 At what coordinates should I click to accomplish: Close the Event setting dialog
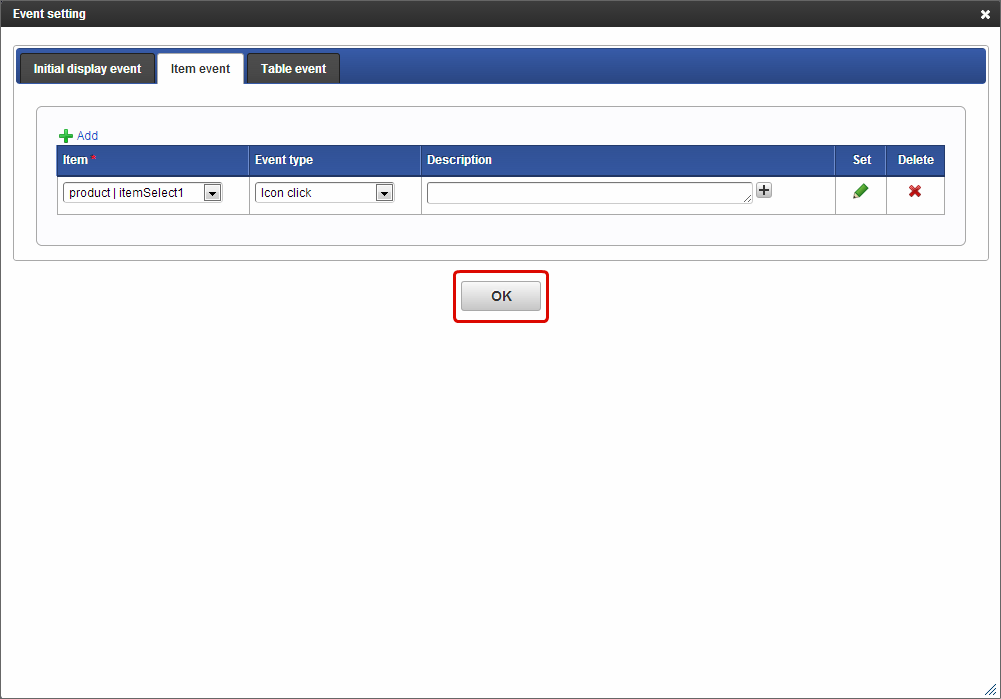985,14
